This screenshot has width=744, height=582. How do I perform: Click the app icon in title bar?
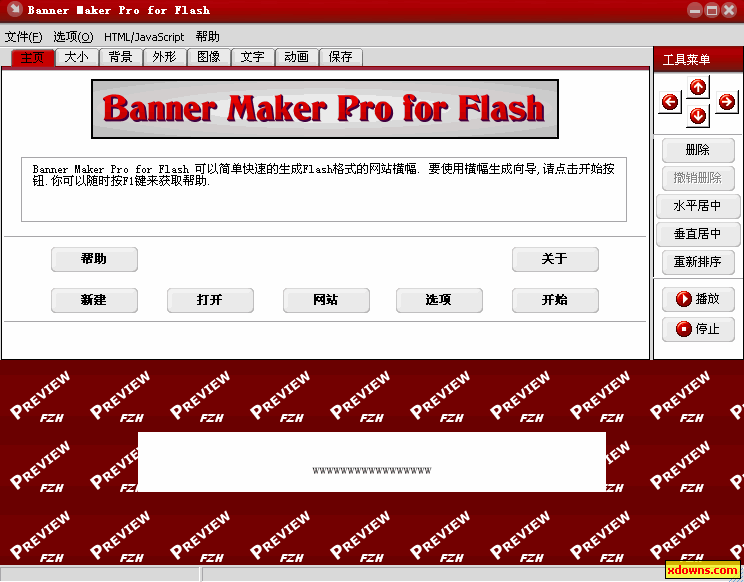tap(15, 9)
